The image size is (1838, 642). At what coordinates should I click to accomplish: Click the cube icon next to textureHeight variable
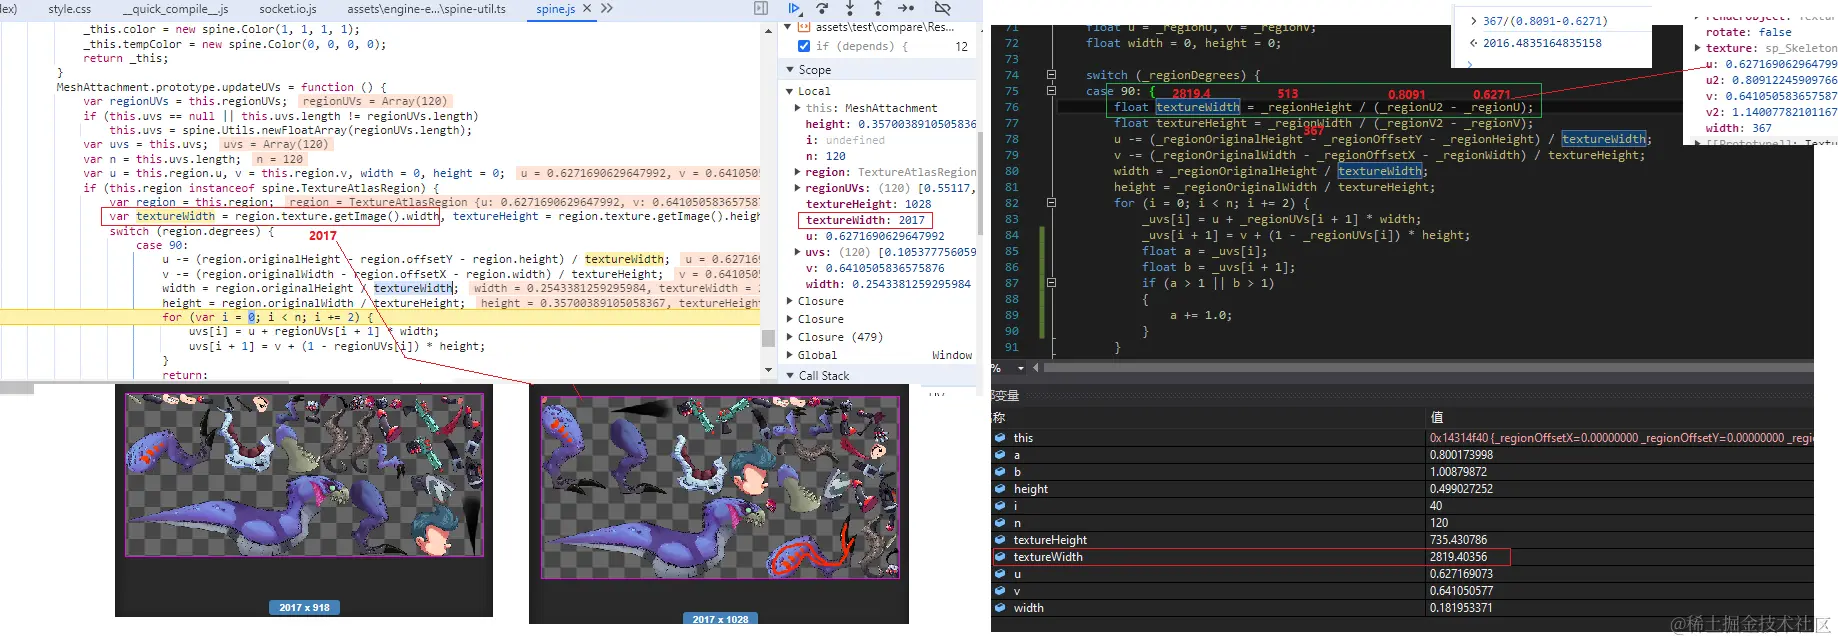[1000, 540]
